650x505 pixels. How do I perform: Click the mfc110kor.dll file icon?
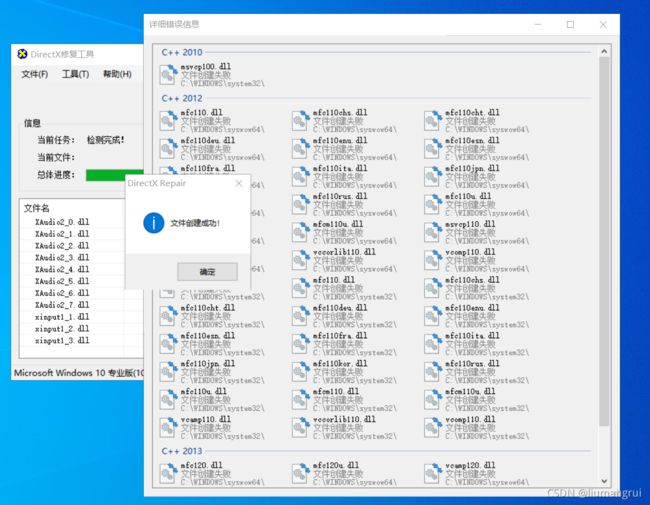click(x=301, y=371)
